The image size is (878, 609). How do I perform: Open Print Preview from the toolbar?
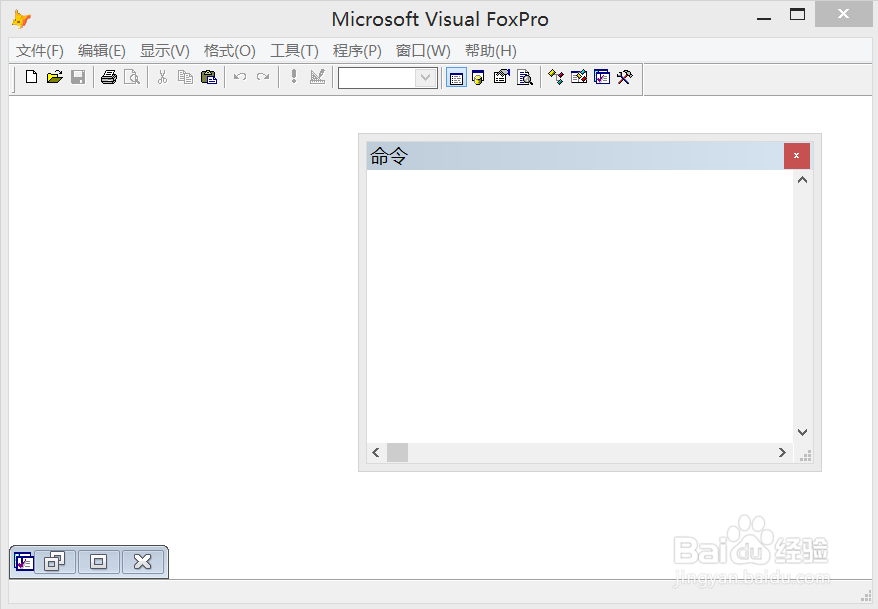pyautogui.click(x=132, y=77)
